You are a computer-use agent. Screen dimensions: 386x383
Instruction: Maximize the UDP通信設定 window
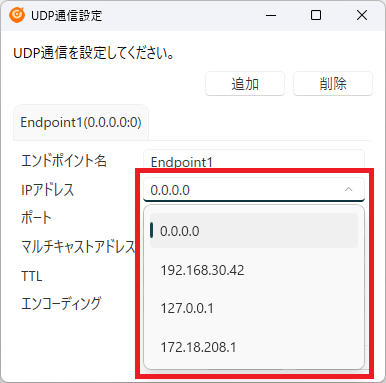pos(316,15)
